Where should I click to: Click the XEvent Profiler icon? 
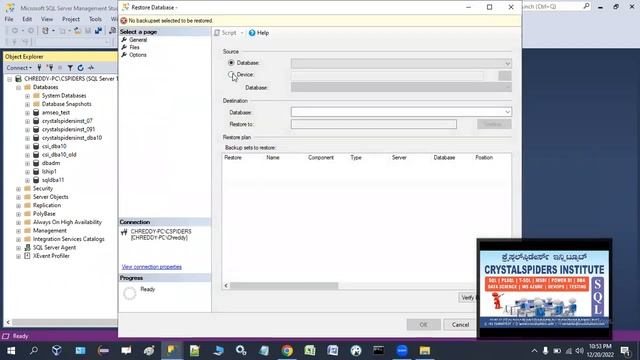[27, 256]
